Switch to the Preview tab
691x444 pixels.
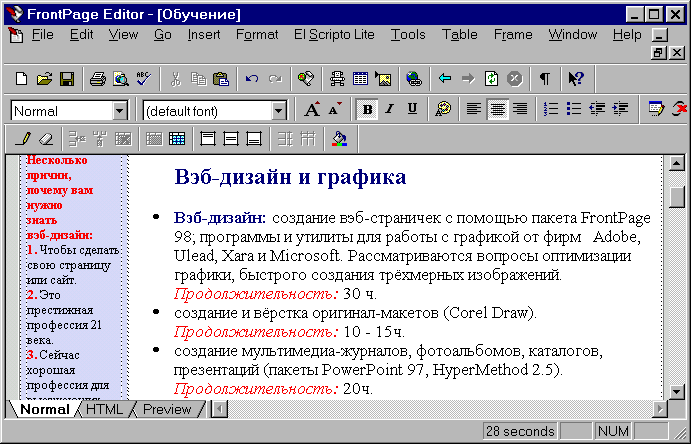click(167, 409)
